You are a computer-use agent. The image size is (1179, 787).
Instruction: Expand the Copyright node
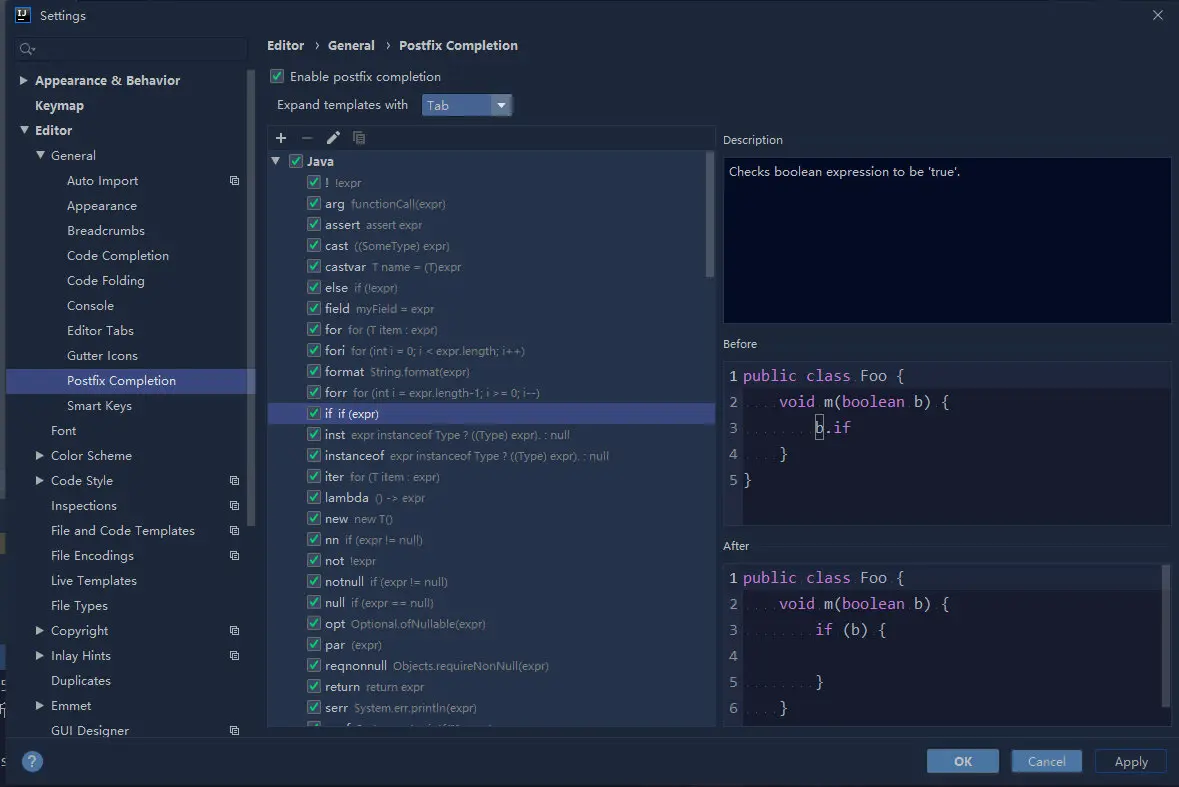tap(40, 631)
